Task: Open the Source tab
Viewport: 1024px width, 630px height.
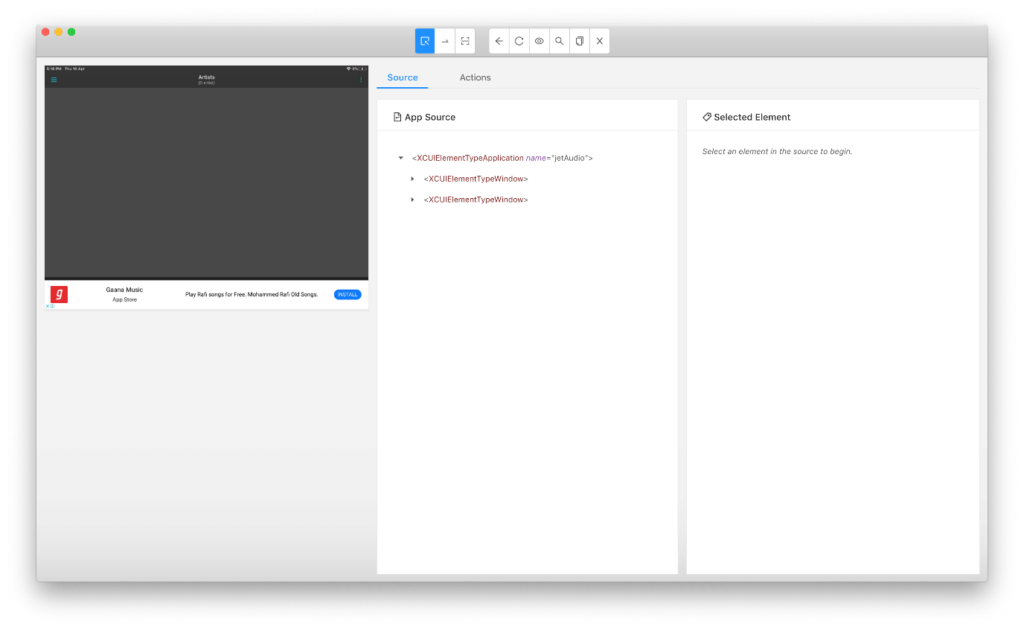Action: (x=402, y=77)
